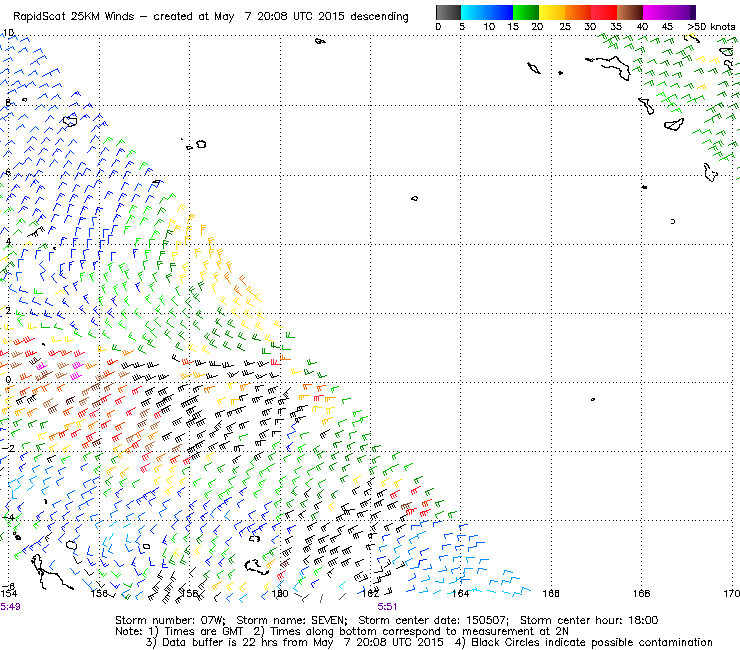Click the red 30-35 knots legend color
The image size is (740, 650).
[604, 12]
